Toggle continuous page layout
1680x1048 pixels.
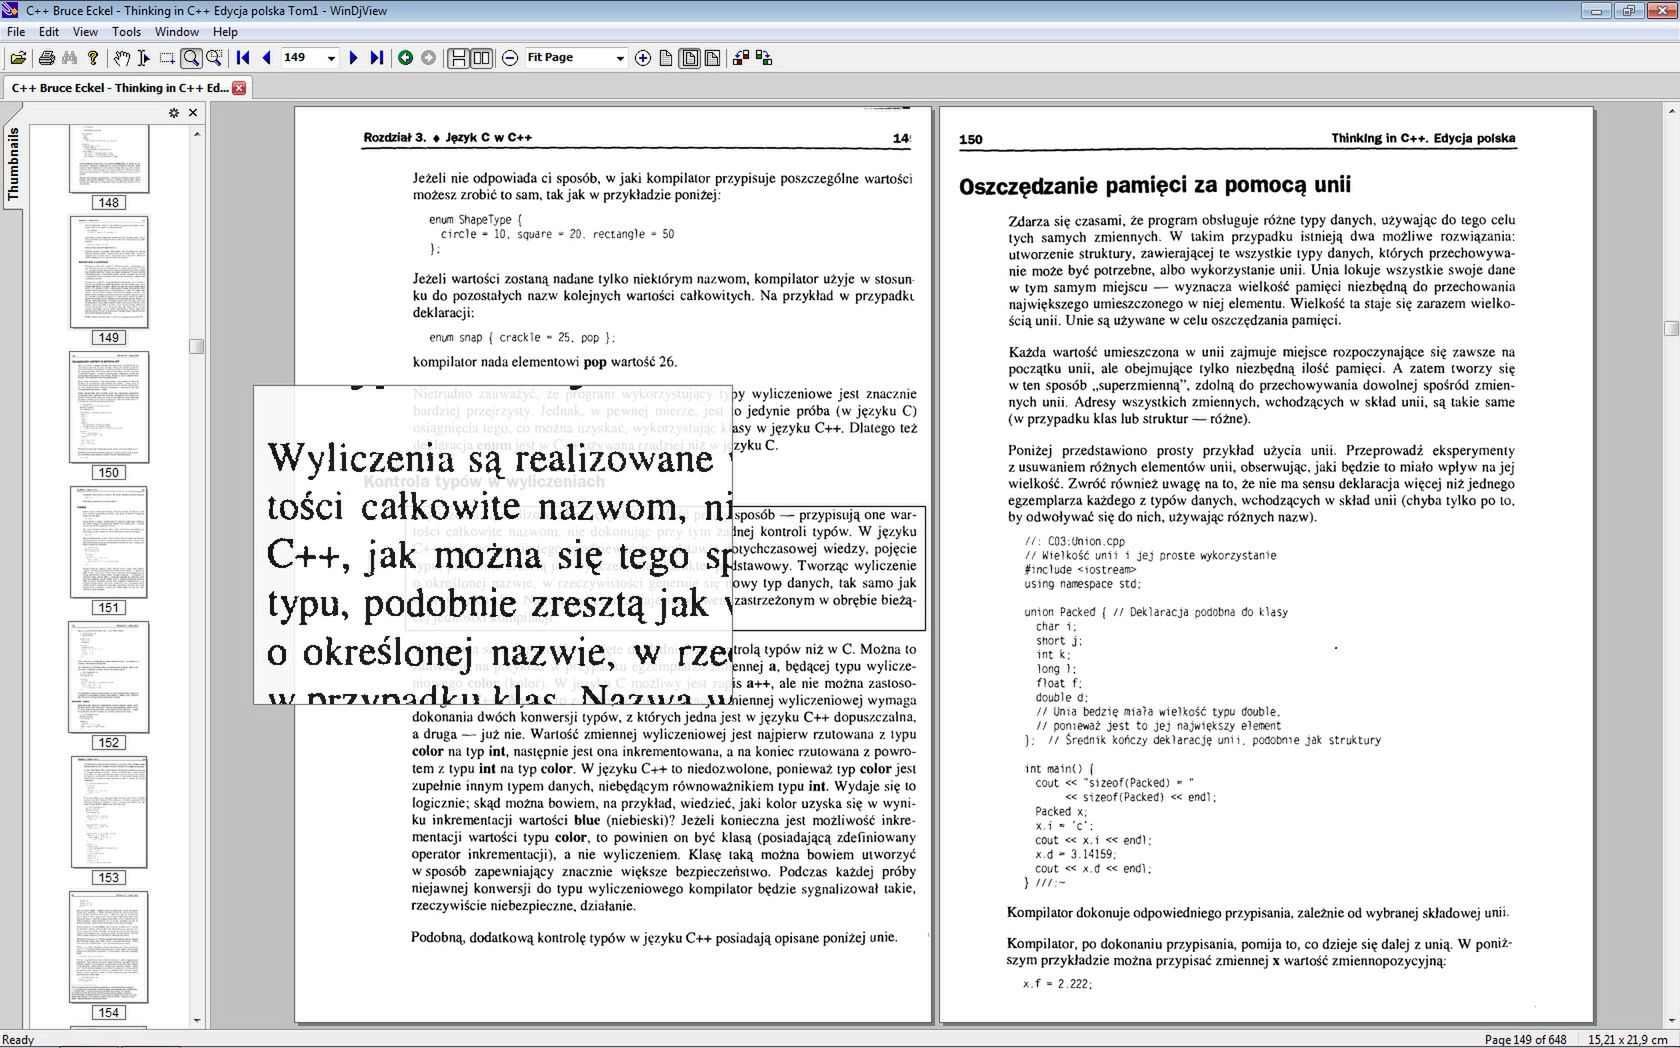click(x=458, y=58)
